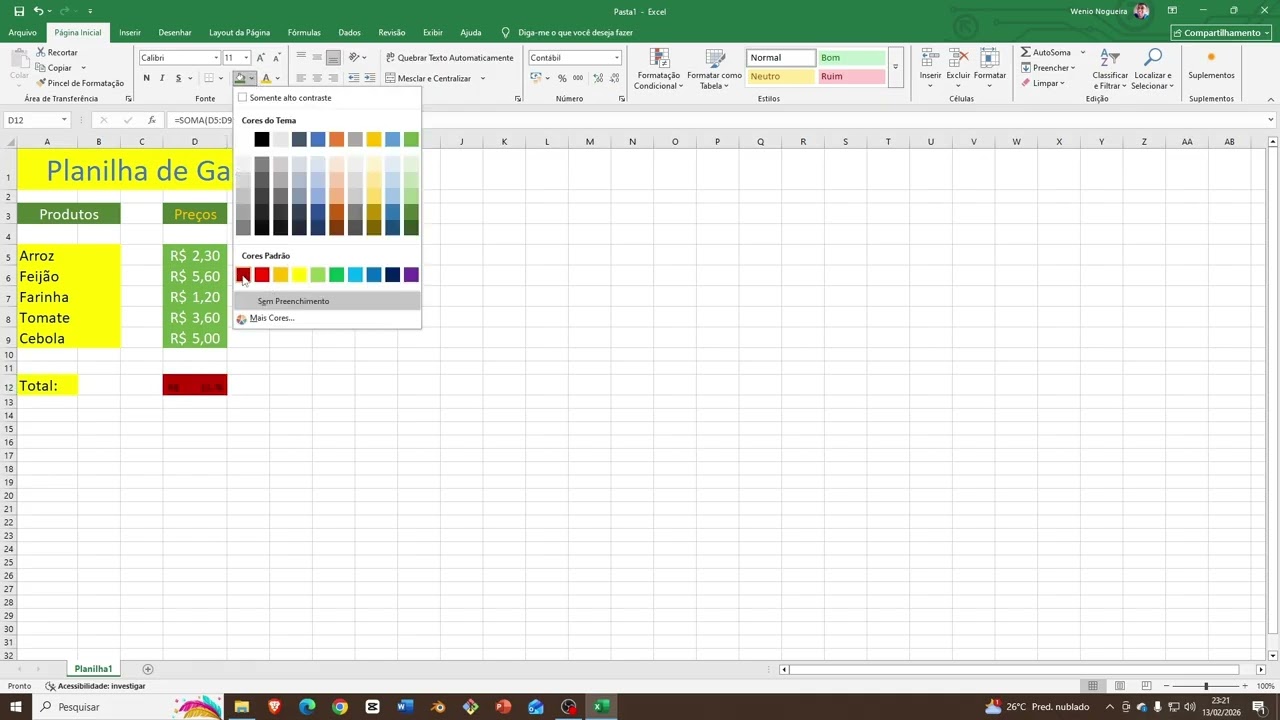This screenshot has height=720, width=1280.
Task: Pick the yellow standard color swatch
Action: point(299,275)
